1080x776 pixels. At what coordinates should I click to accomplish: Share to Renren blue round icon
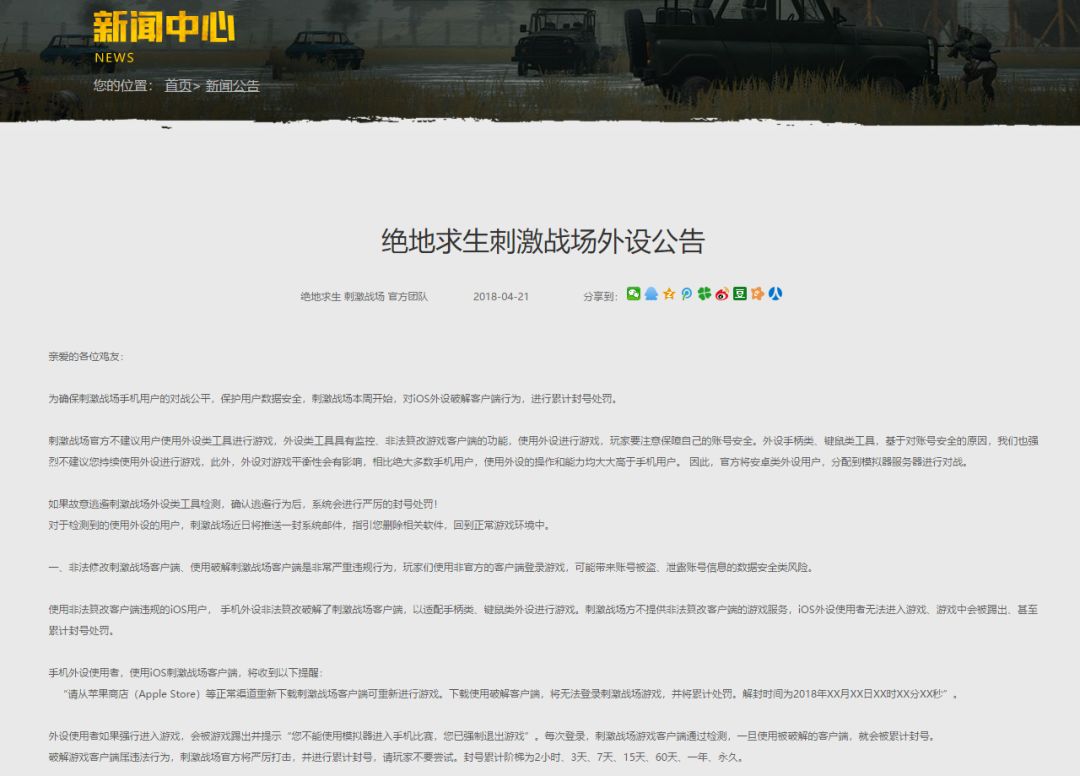(776, 294)
